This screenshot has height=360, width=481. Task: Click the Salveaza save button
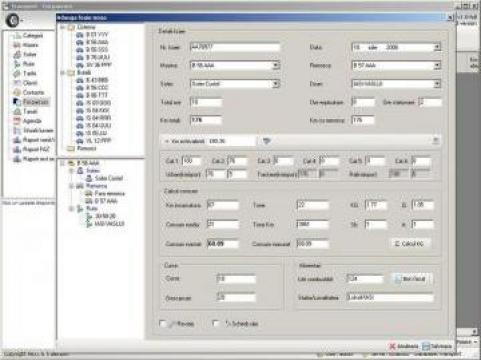pos(437,346)
